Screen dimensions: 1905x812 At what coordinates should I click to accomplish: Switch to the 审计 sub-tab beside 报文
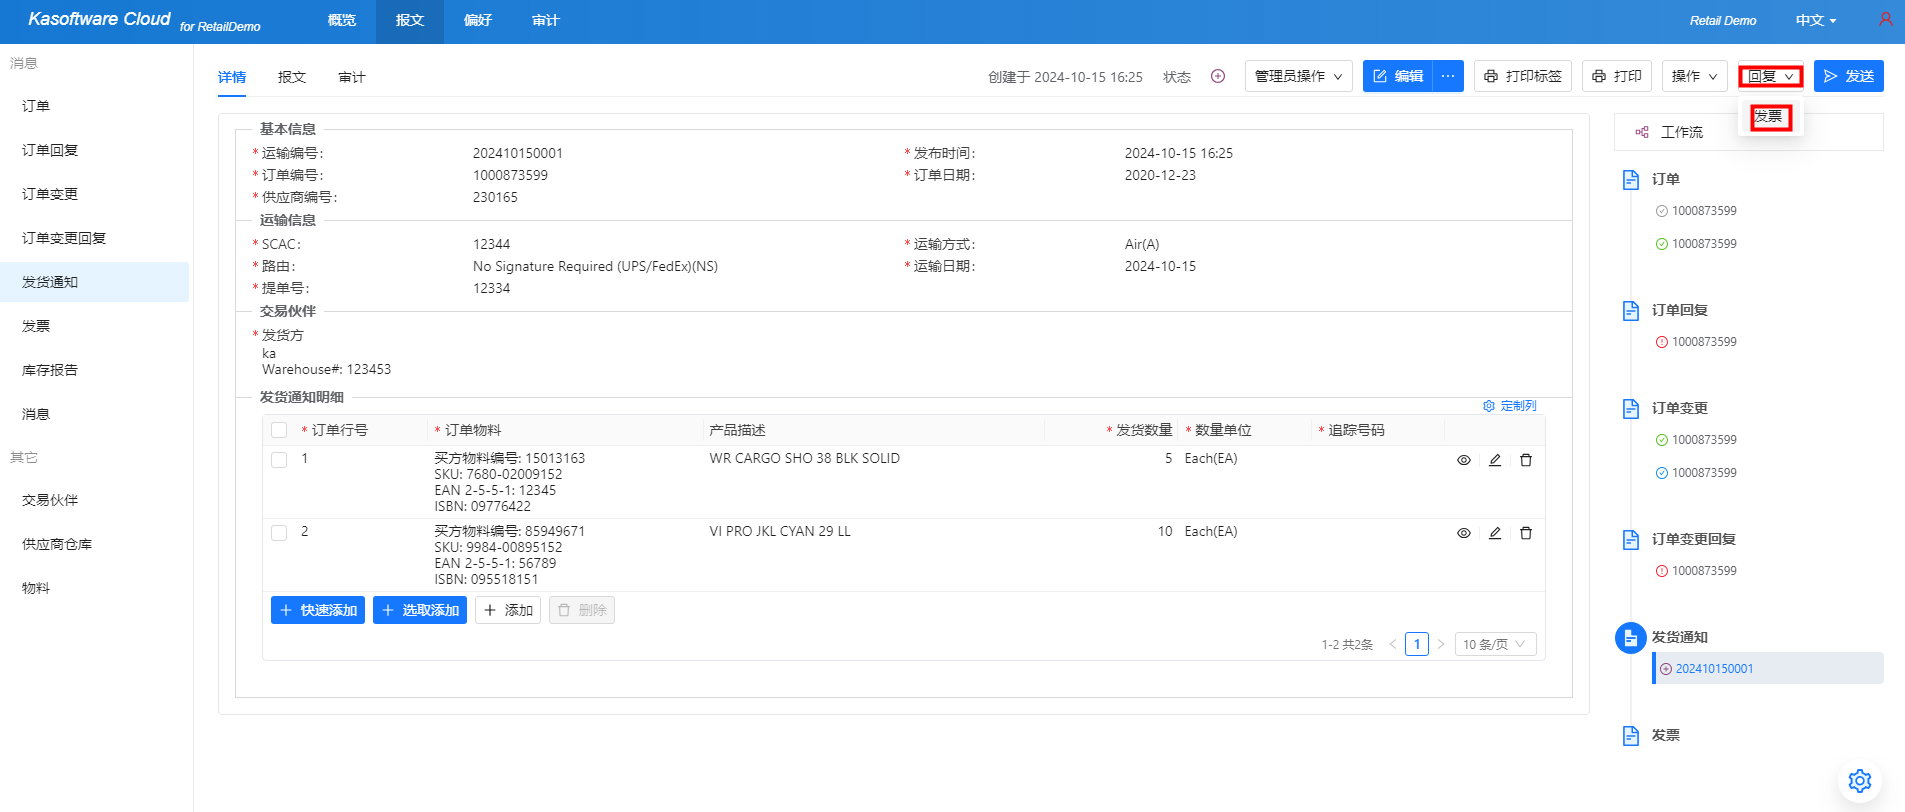pyautogui.click(x=351, y=77)
